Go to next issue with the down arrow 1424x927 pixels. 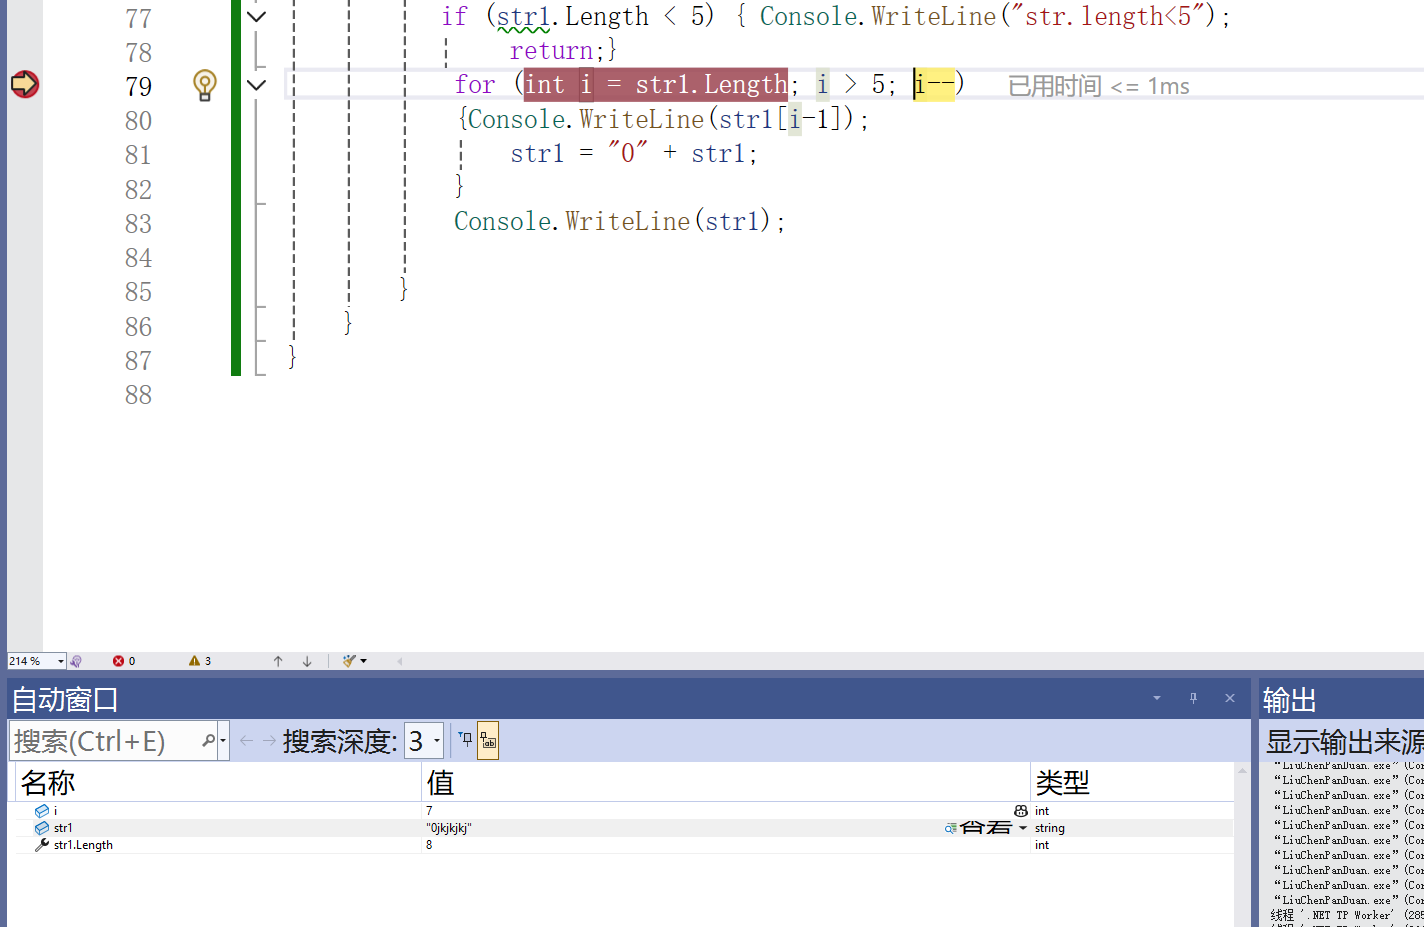(x=307, y=661)
